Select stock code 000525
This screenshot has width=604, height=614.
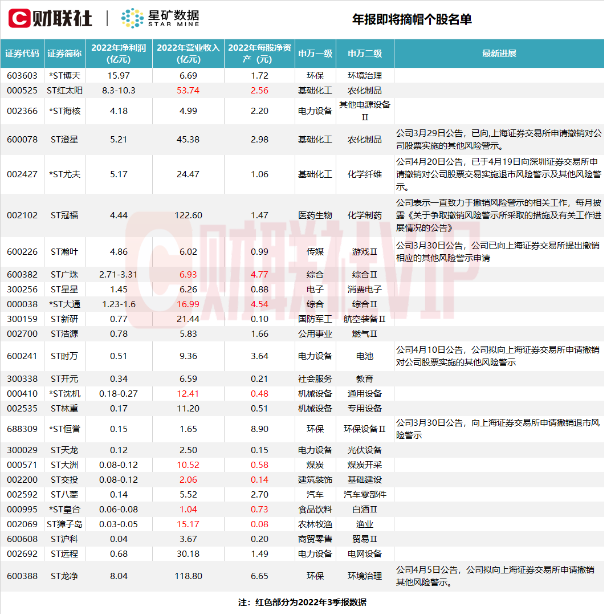coord(22,90)
